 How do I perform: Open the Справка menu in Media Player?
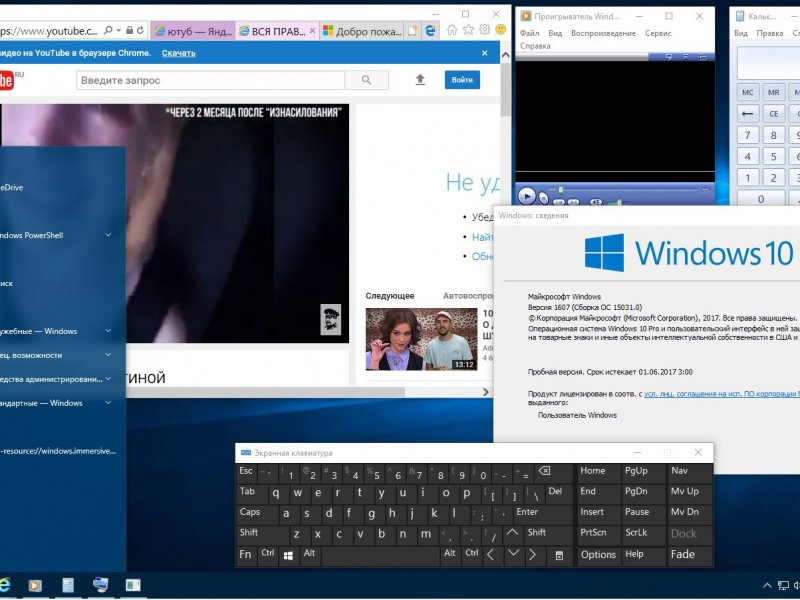pyautogui.click(x=535, y=46)
